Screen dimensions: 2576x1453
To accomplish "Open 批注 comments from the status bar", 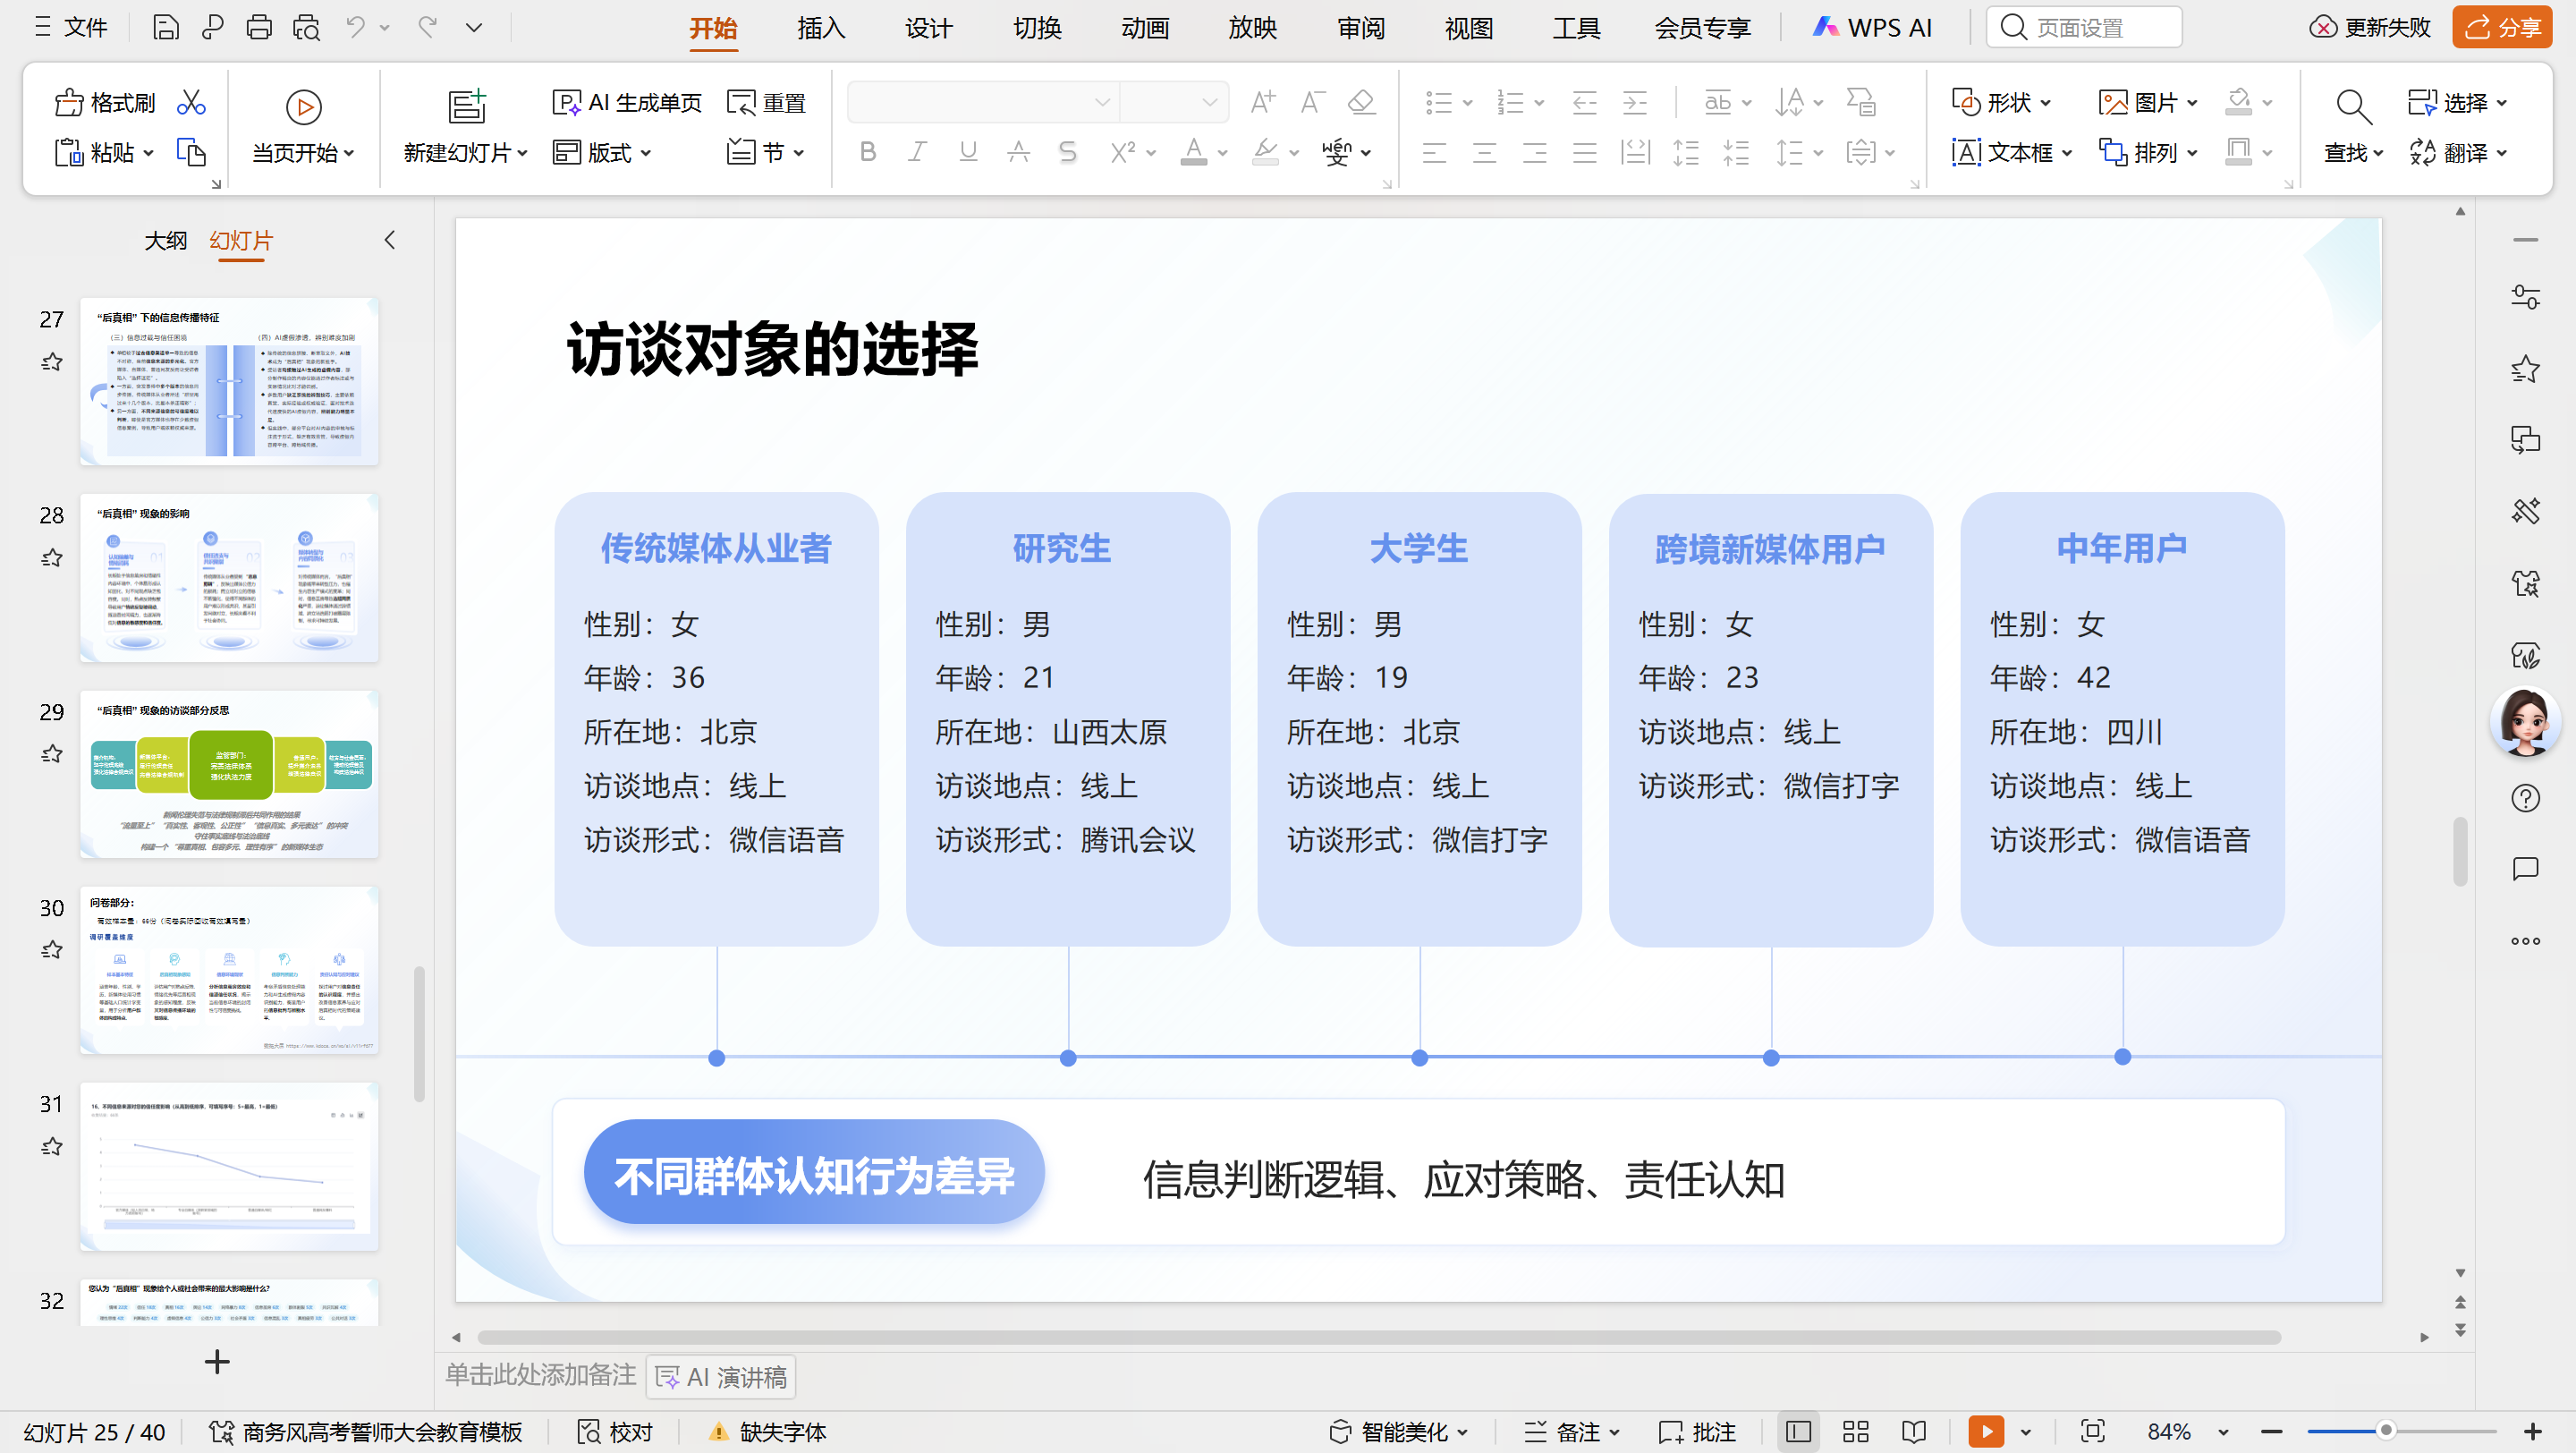I will pyautogui.click(x=1697, y=1431).
